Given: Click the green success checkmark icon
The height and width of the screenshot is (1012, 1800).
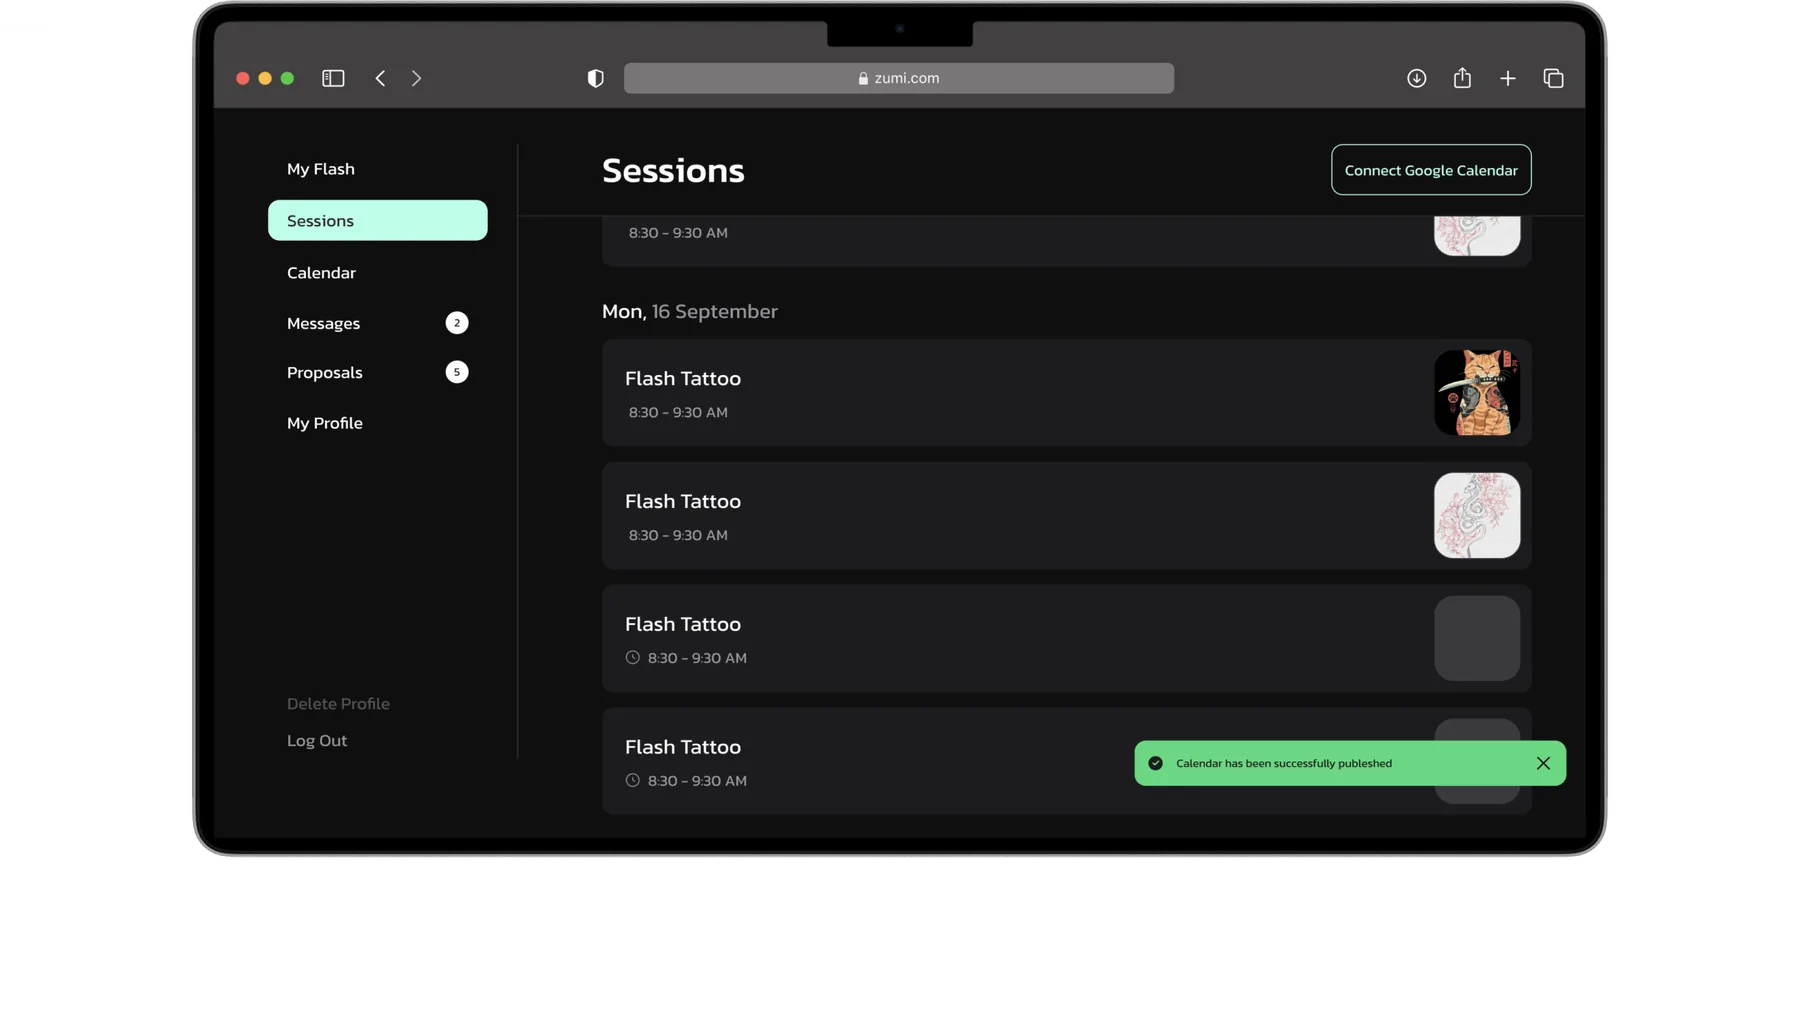Looking at the screenshot, I should click(1155, 763).
